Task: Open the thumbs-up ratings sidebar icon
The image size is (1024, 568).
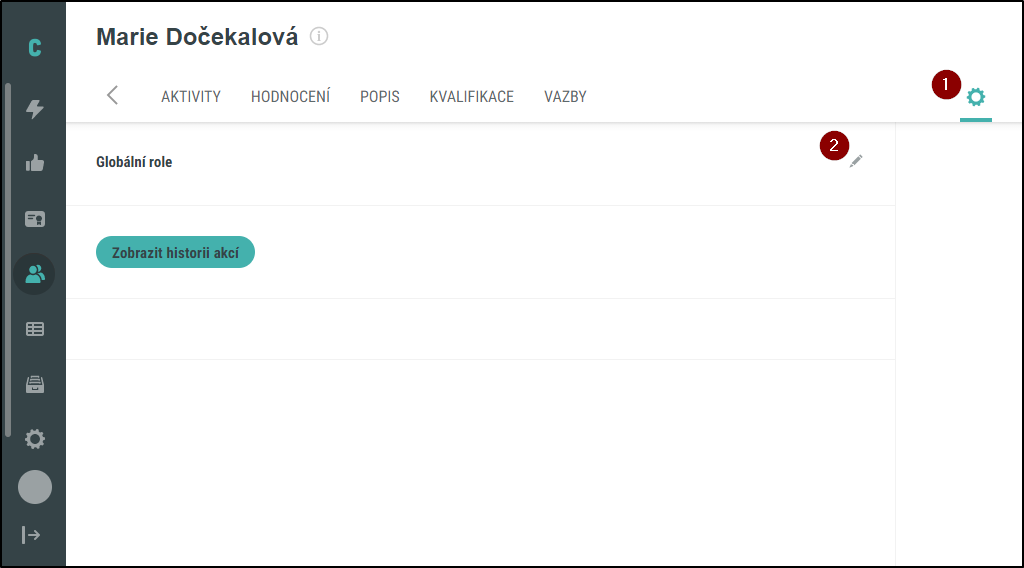Action: [35, 163]
